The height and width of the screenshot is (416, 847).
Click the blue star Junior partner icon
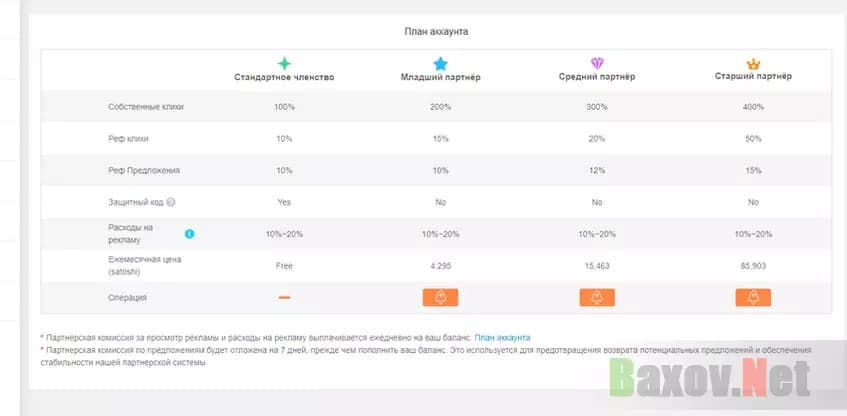(x=440, y=63)
